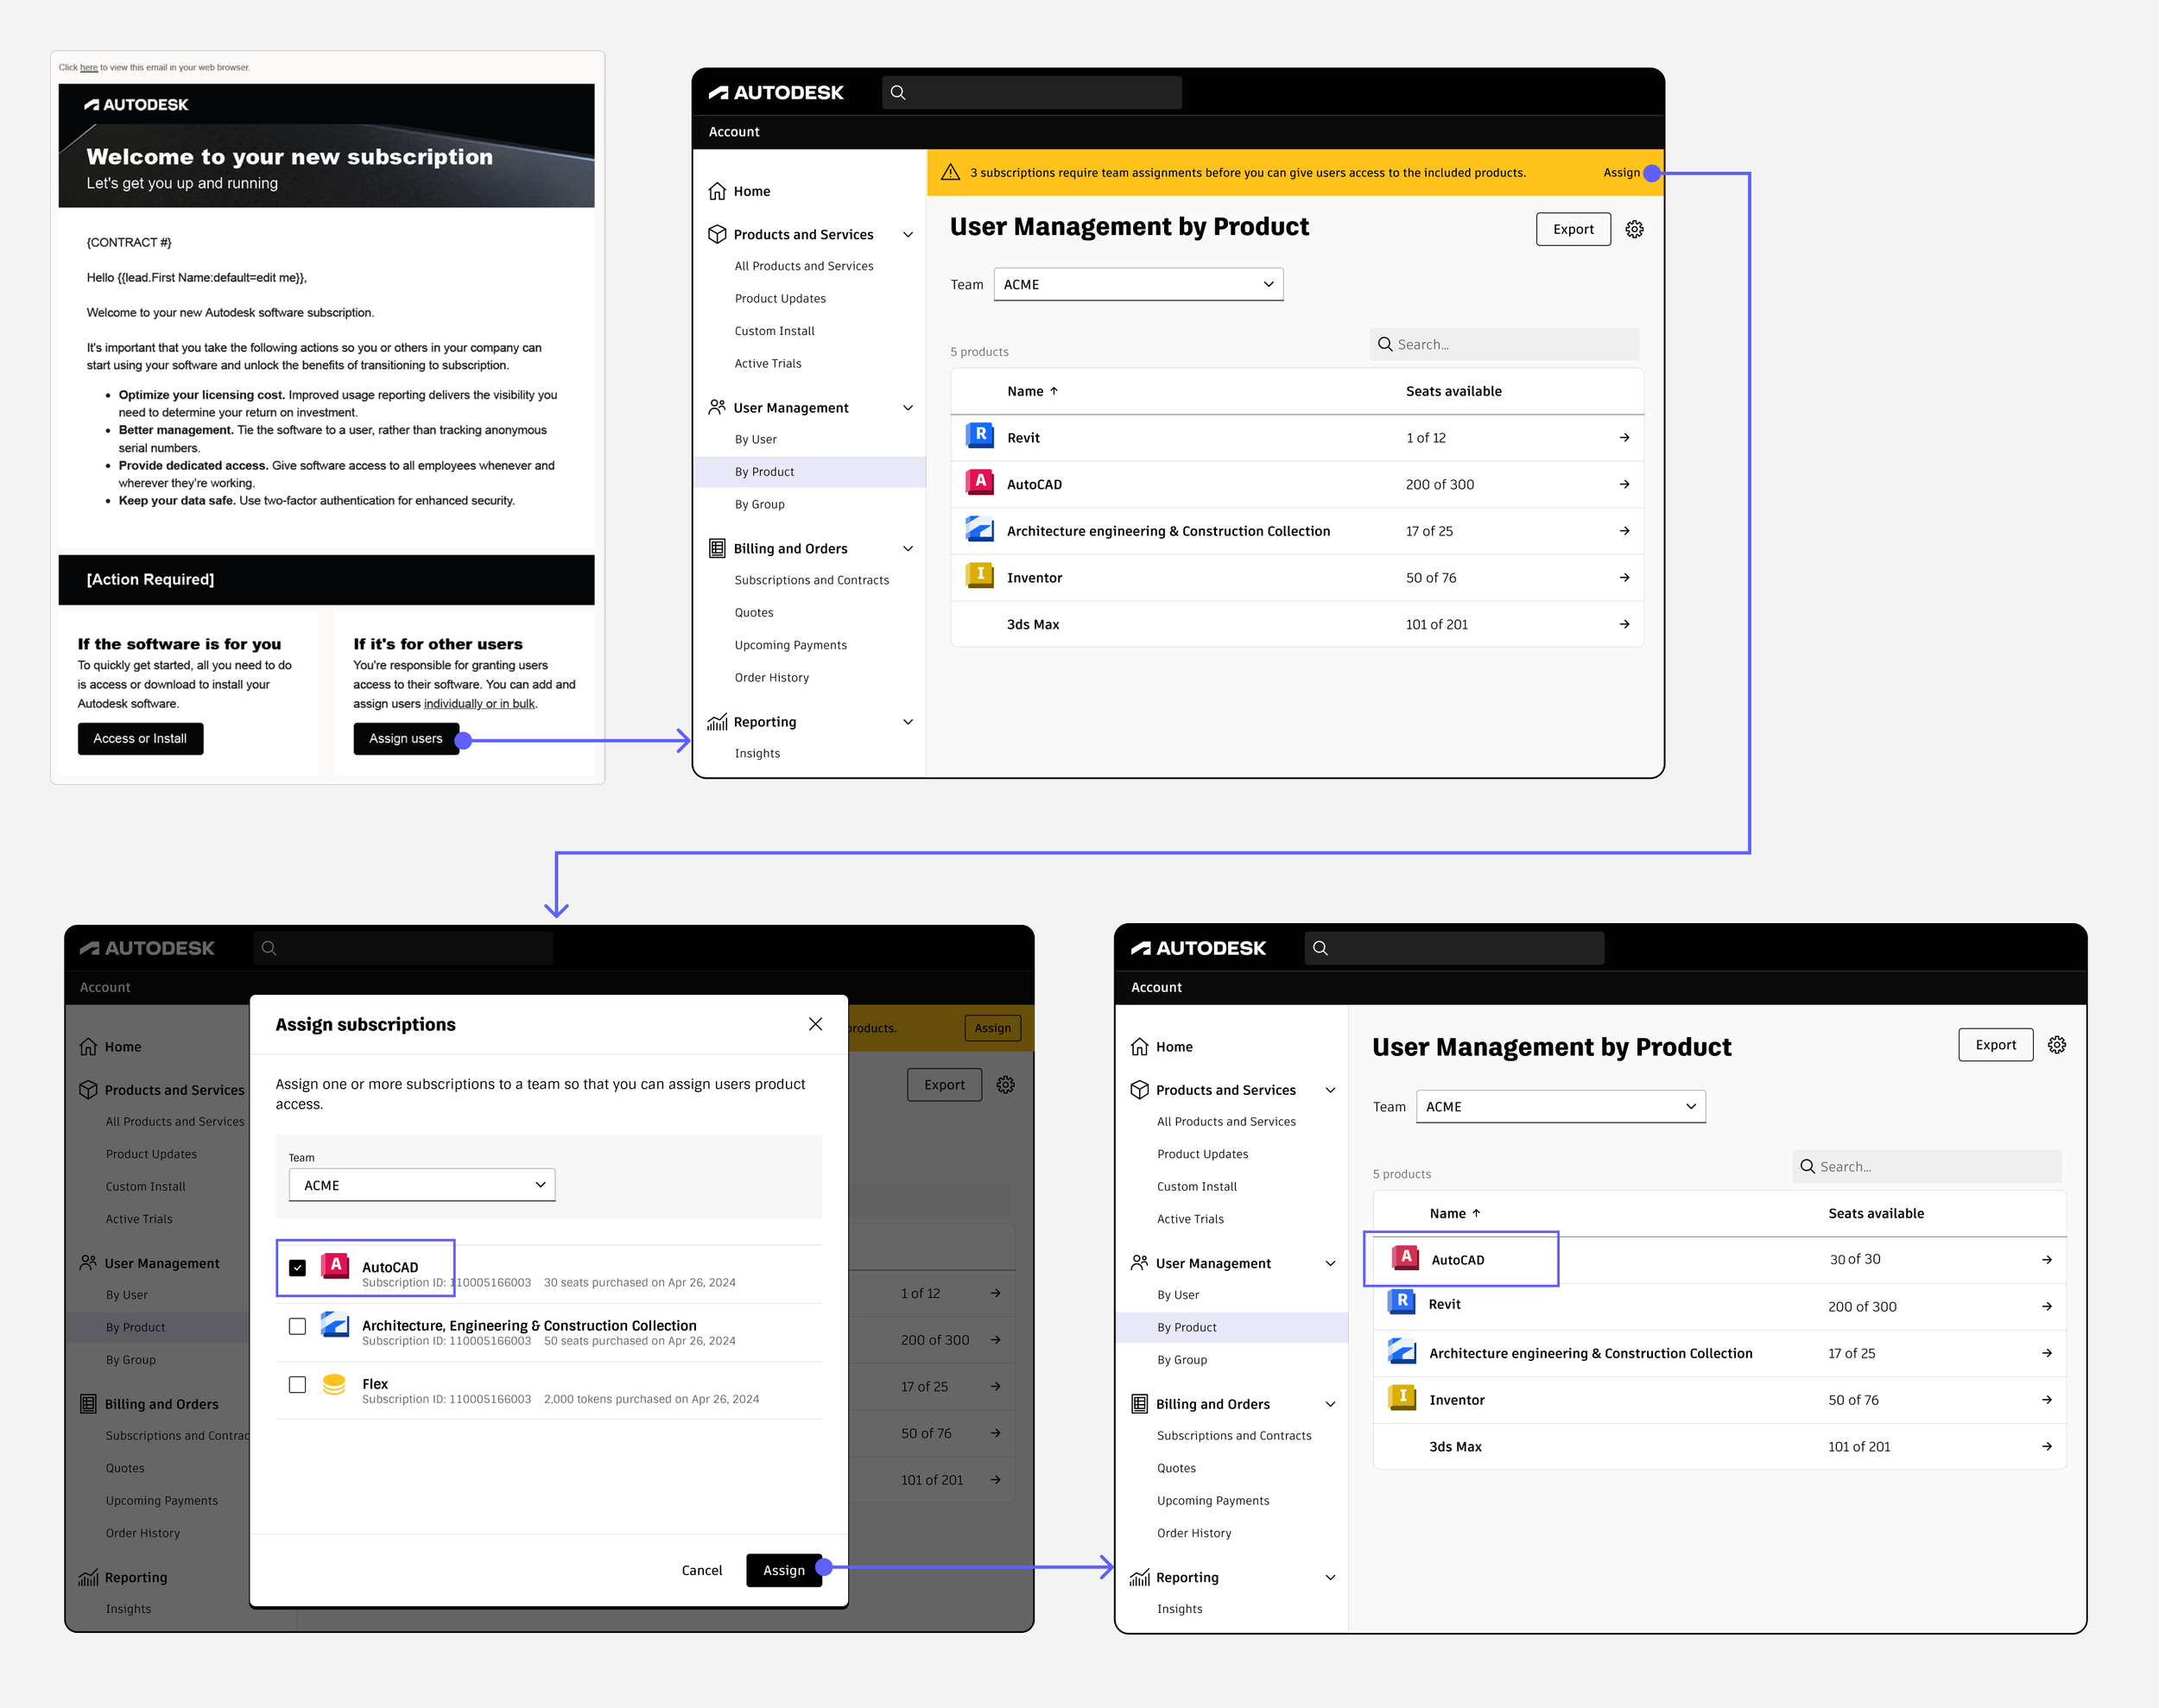The width and height of the screenshot is (2159, 1708).
Task: Click the search magnifier in the upper window's header
Action: (x=898, y=93)
